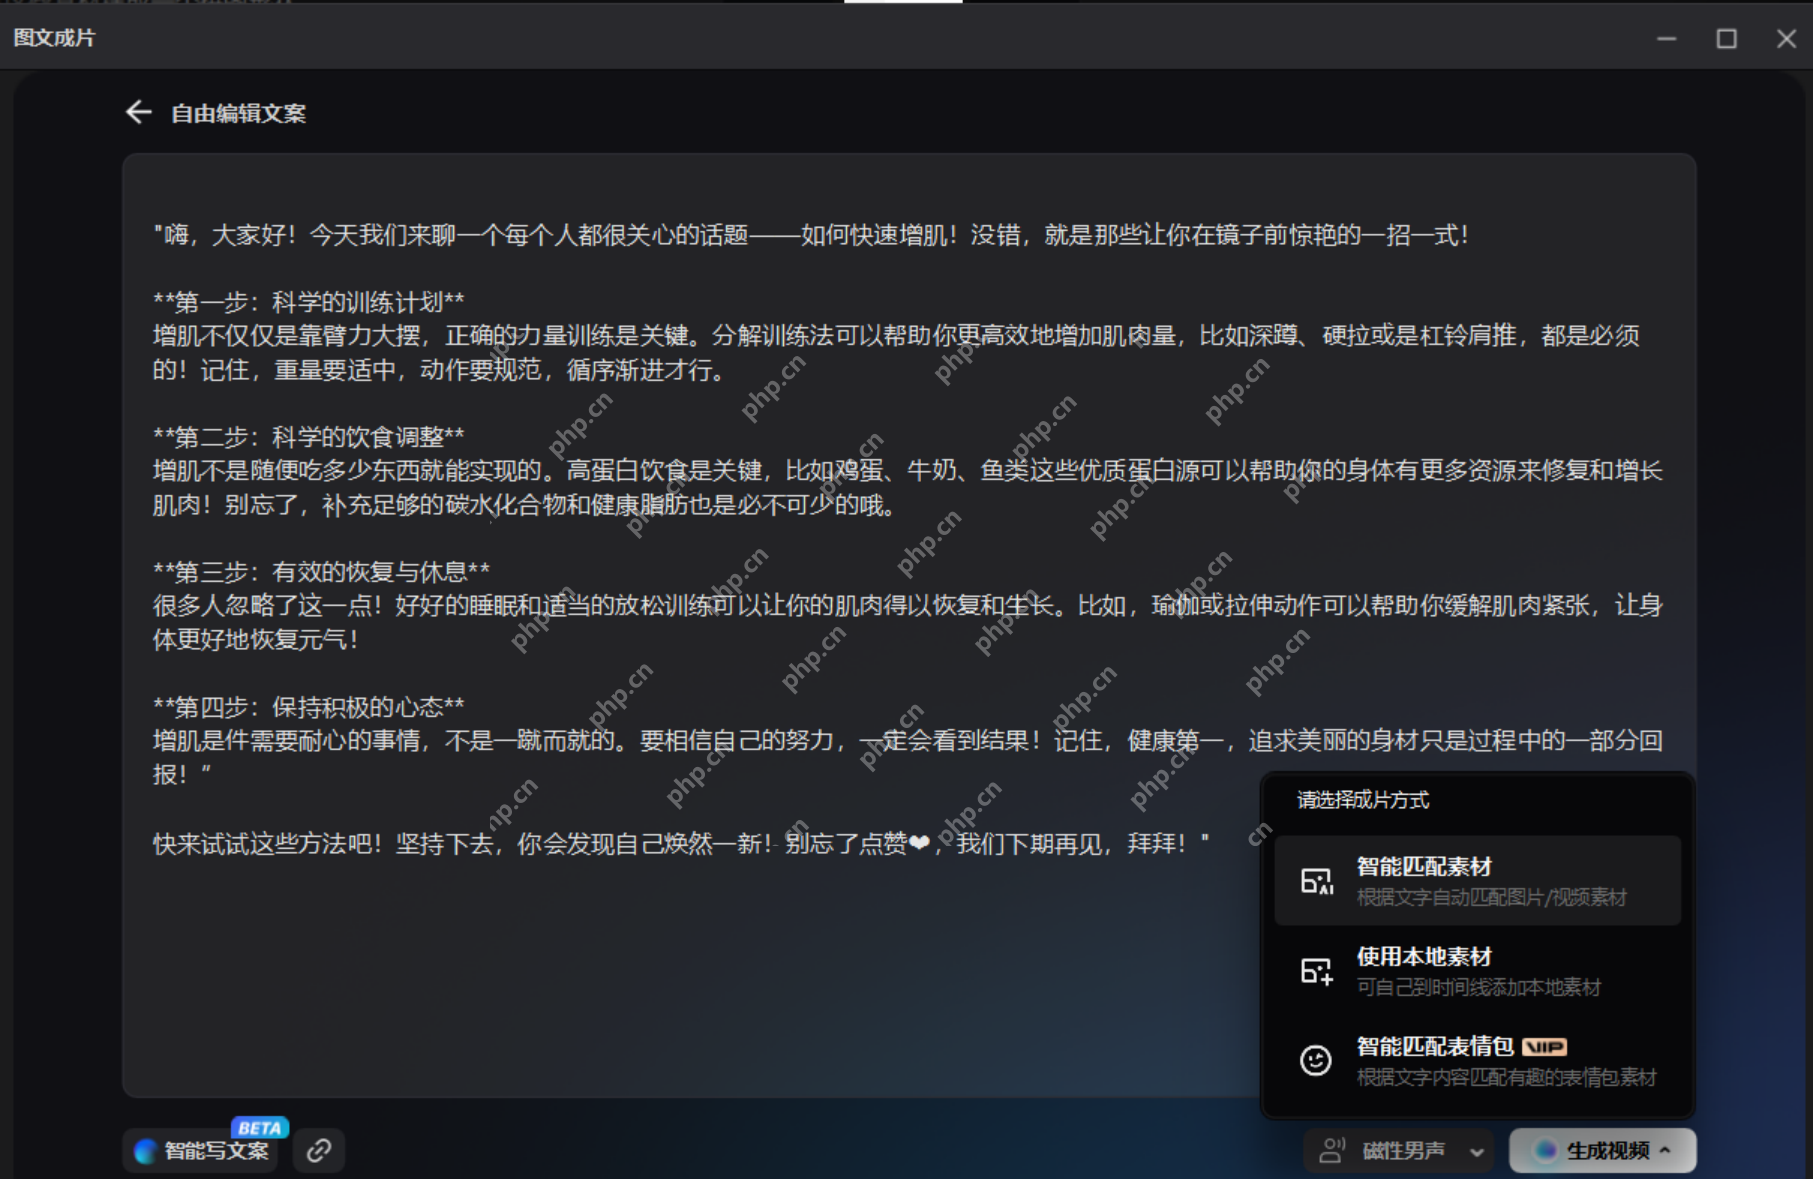Click the back arrow beside 自由编辑文案
Screen dimensions: 1813x1179
[138, 112]
